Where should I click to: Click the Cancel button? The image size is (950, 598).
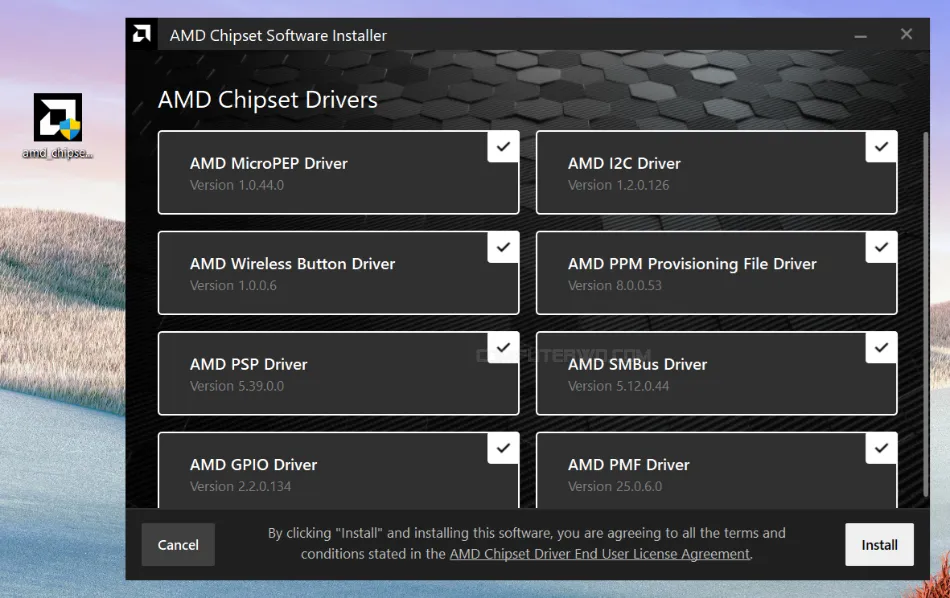coord(178,545)
